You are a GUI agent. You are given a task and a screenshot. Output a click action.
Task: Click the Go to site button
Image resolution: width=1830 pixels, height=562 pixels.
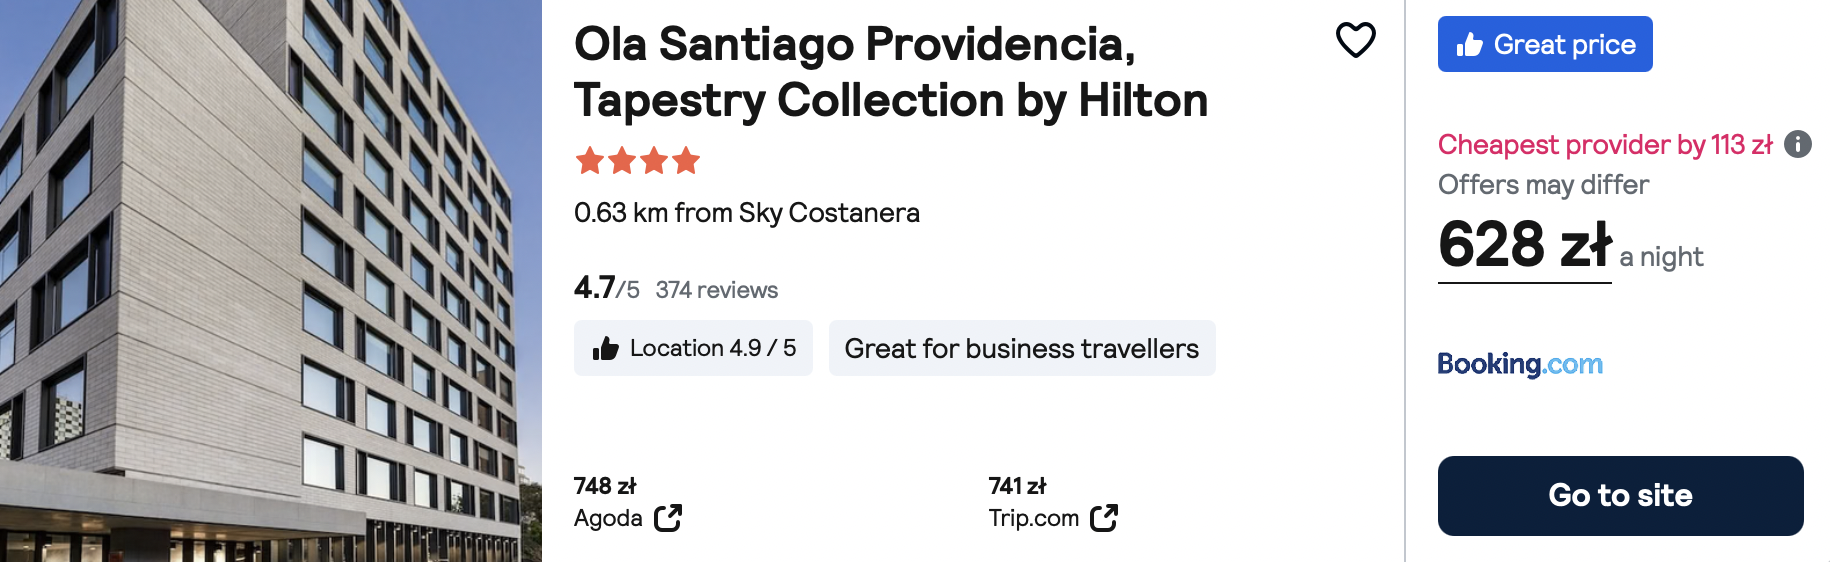click(x=1621, y=496)
